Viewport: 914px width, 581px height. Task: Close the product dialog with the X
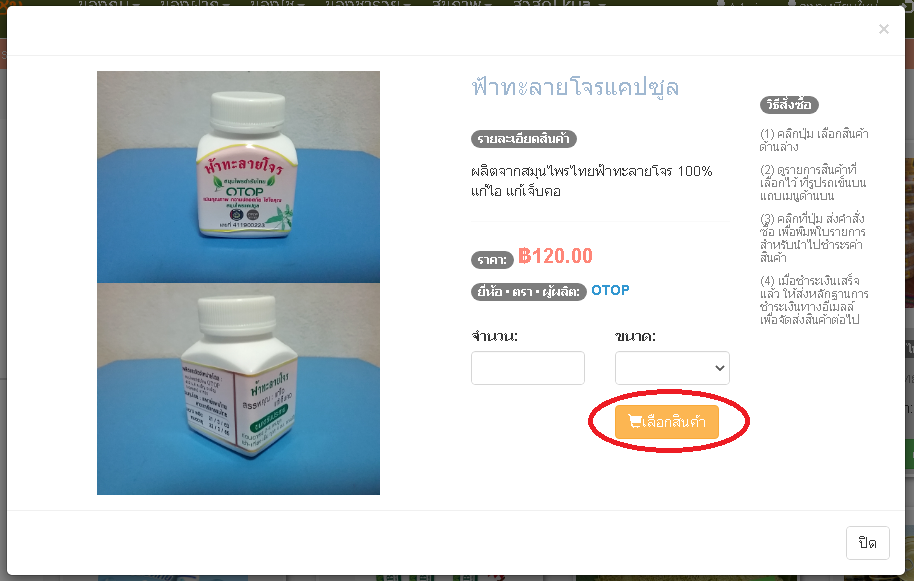(x=884, y=29)
